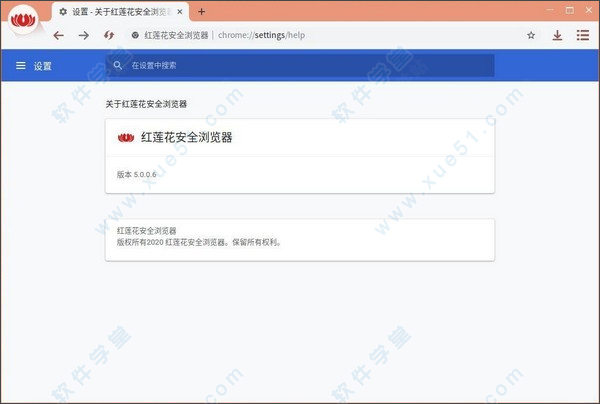Open a new tab with plus button
600x404 pixels.
[201, 12]
